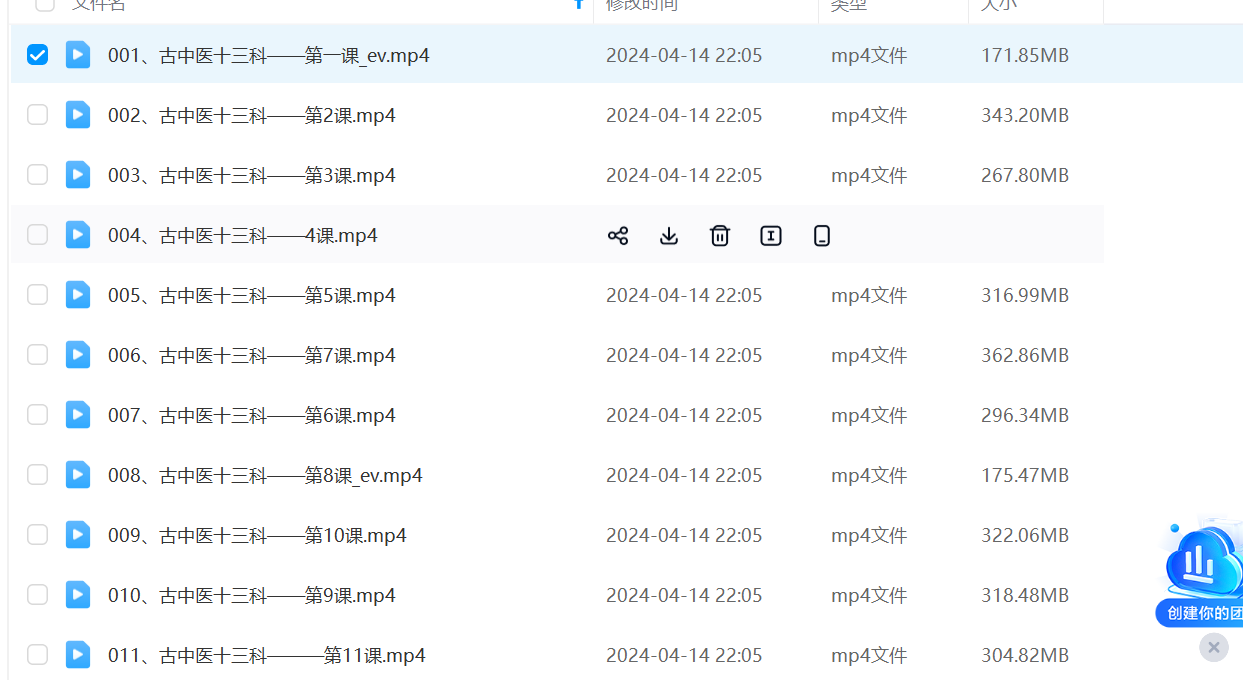Download file 004 using the download icon
Image resolution: width=1243 pixels, height=680 pixels.
(x=669, y=236)
